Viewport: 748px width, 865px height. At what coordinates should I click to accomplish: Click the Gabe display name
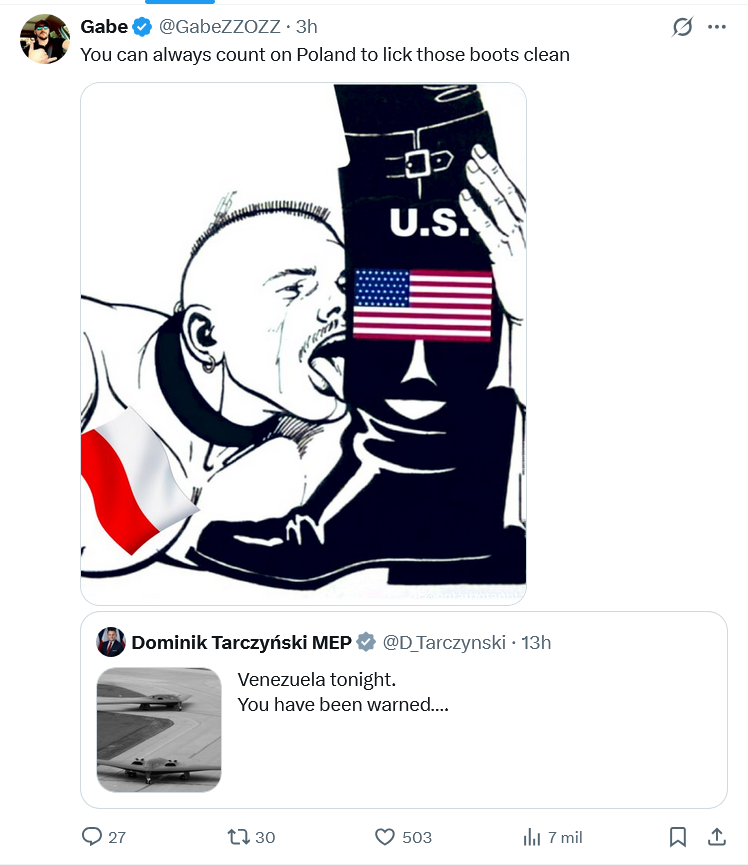(x=104, y=26)
